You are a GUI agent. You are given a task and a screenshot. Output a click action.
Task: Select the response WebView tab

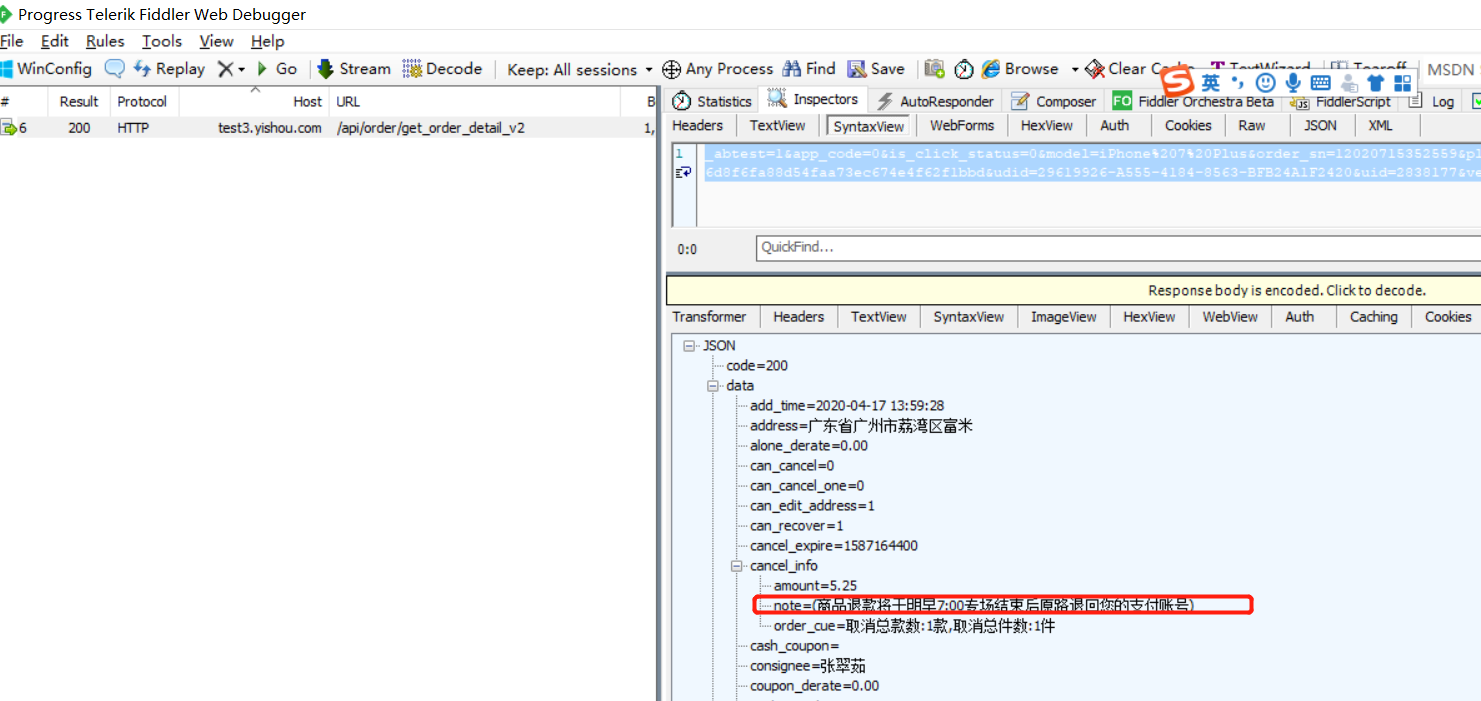click(x=1230, y=317)
